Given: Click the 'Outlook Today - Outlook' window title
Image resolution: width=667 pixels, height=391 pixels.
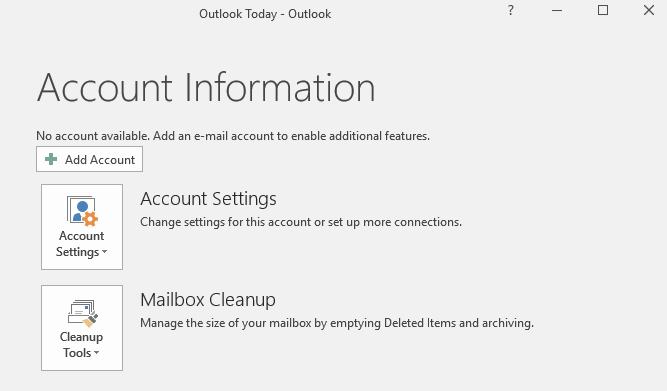Looking at the screenshot, I should point(265,14).
